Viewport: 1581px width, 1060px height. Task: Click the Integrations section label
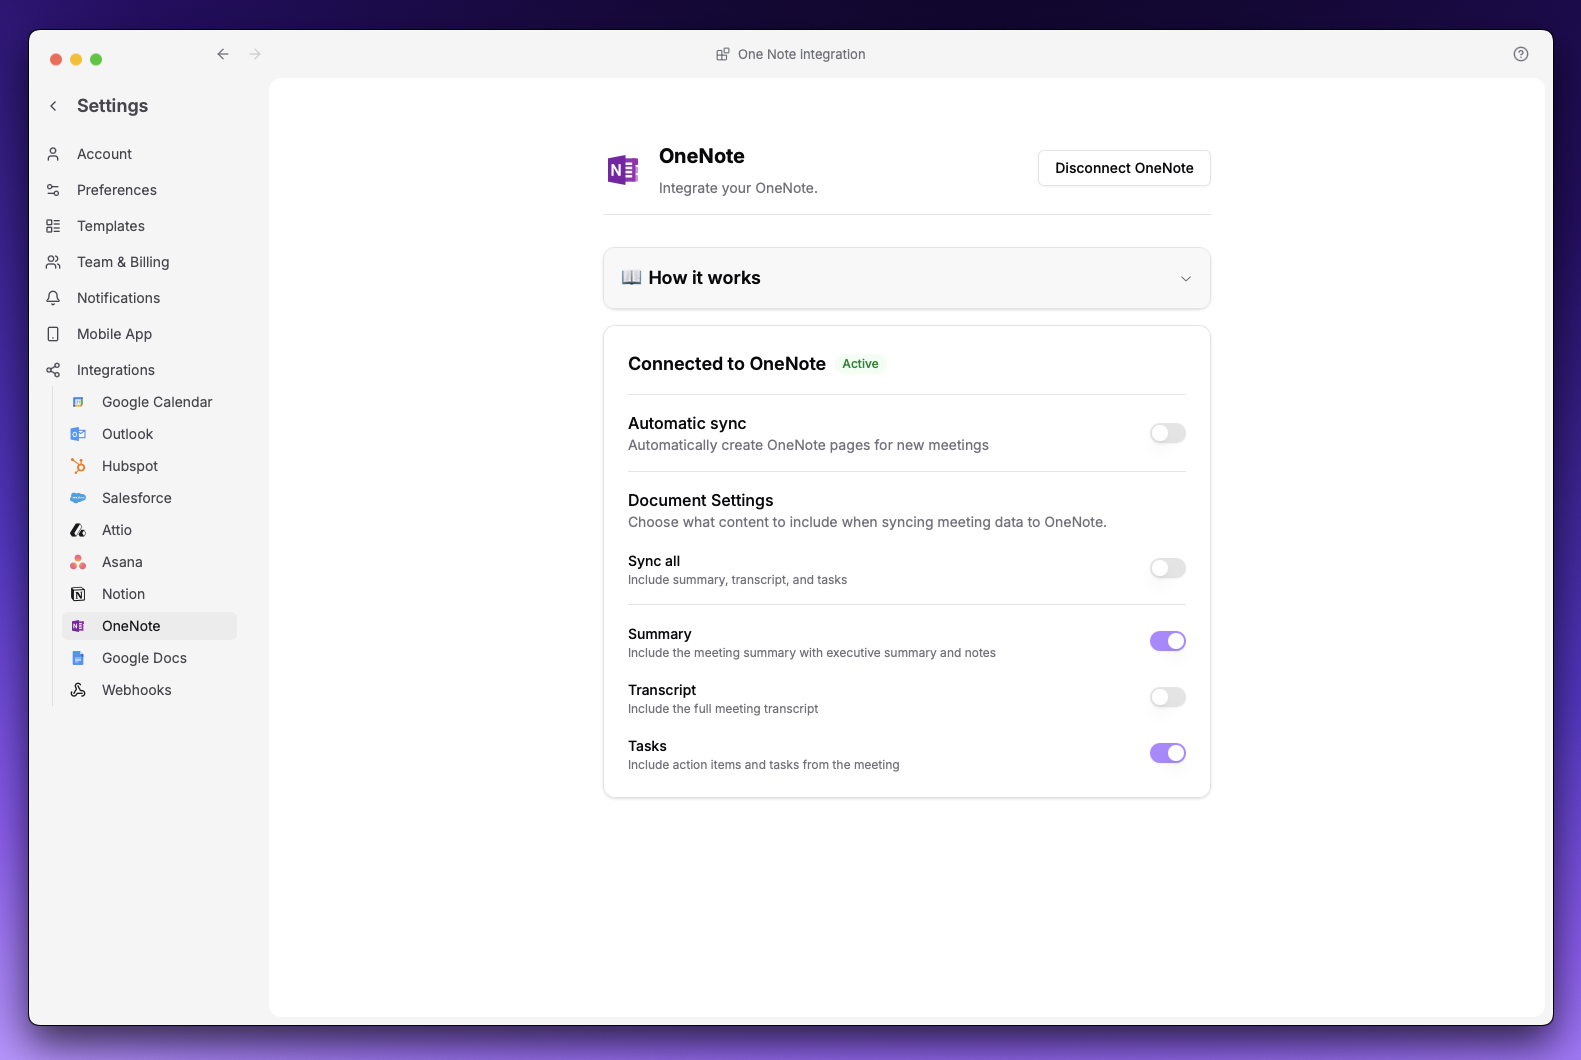point(116,370)
